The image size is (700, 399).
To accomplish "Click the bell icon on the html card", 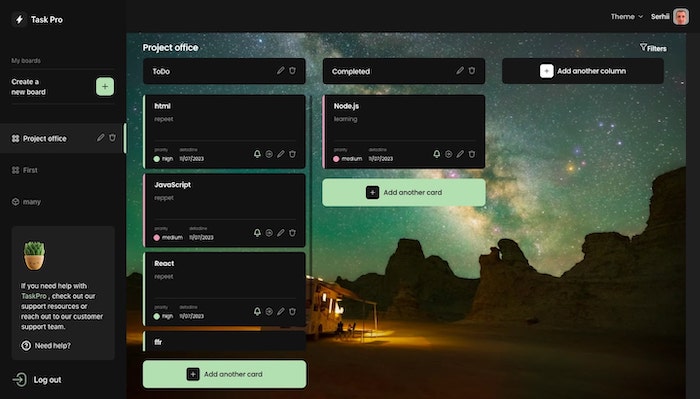I will click(x=257, y=154).
